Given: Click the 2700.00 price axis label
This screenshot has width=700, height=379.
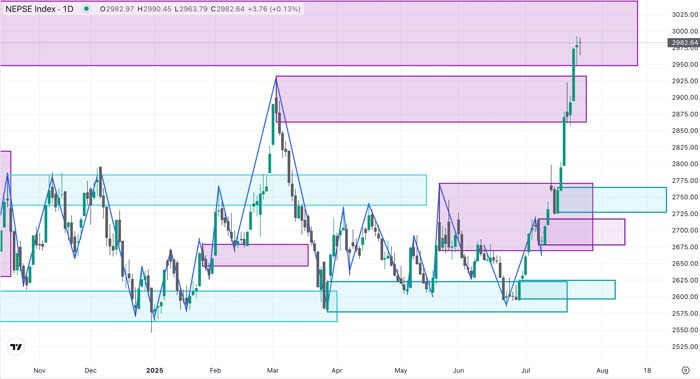Looking at the screenshot, I should 684,230.
